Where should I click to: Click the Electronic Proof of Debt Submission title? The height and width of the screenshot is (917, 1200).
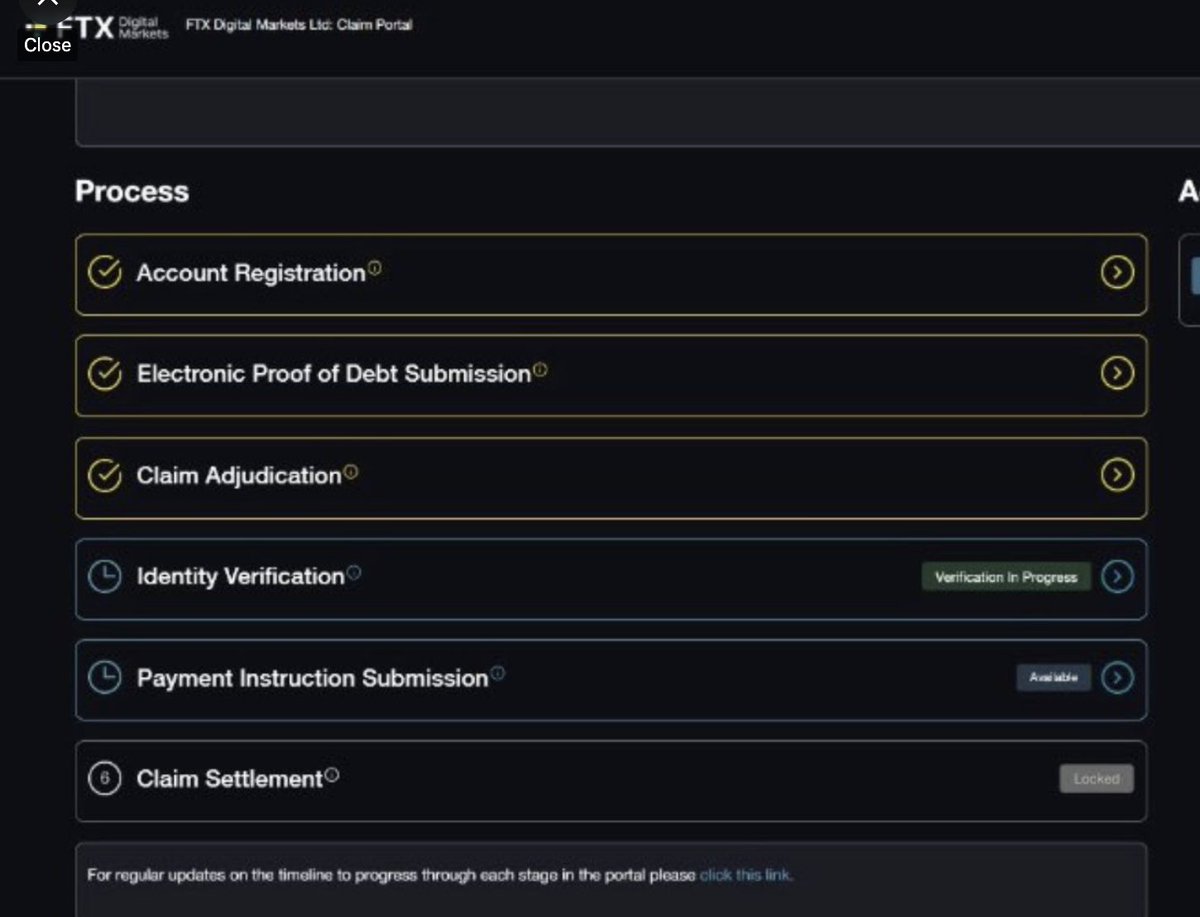(x=334, y=374)
